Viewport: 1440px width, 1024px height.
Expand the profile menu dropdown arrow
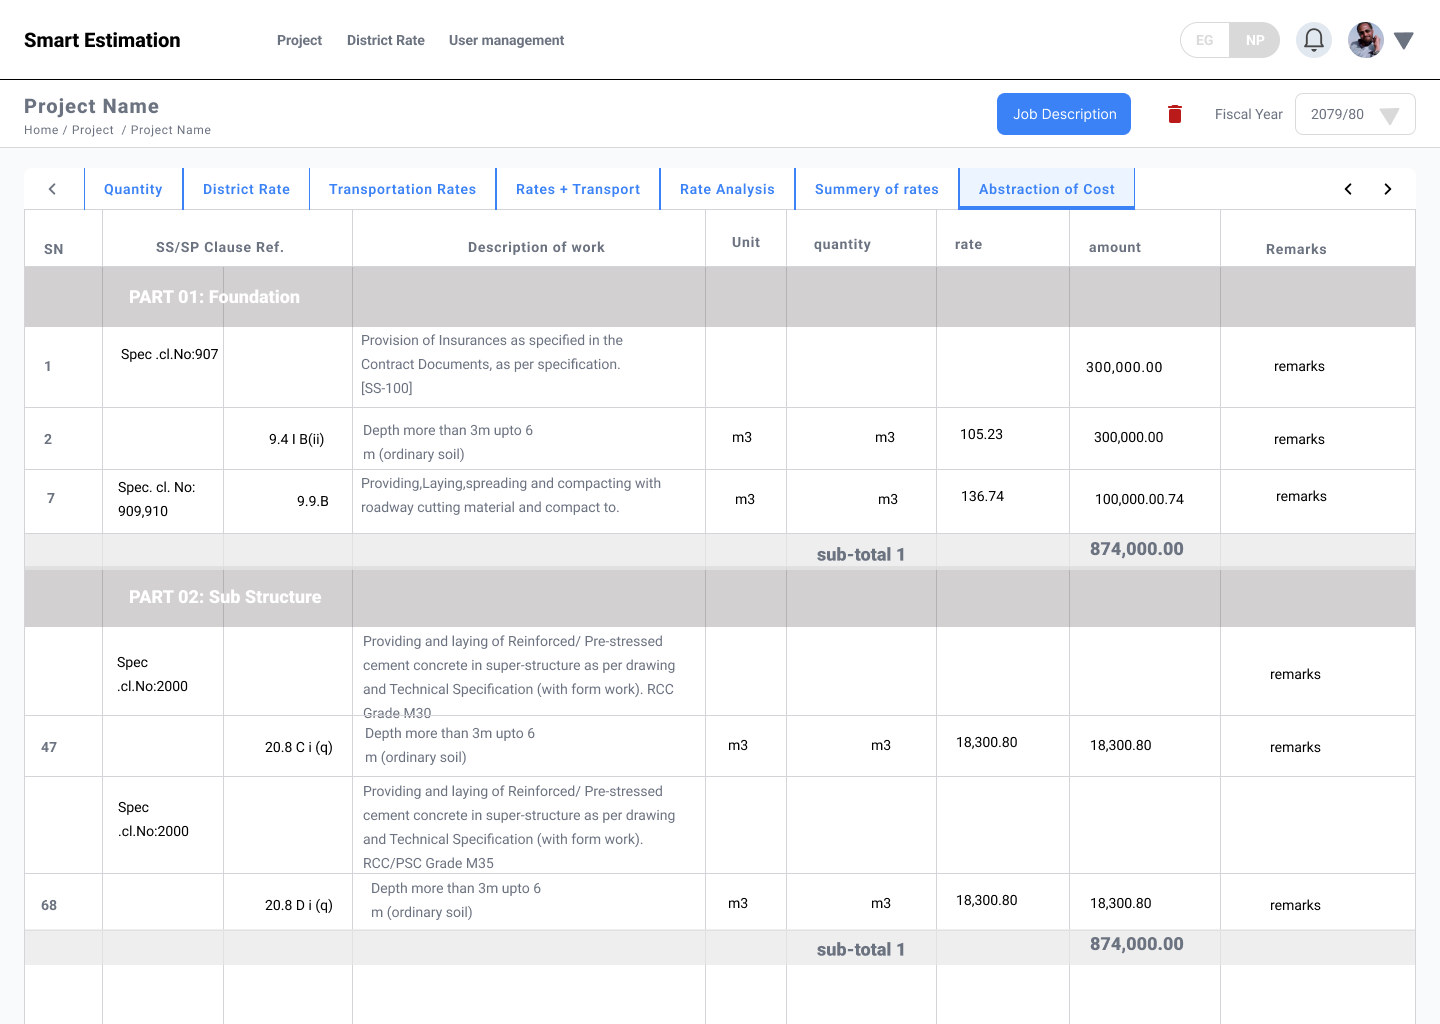point(1404,41)
